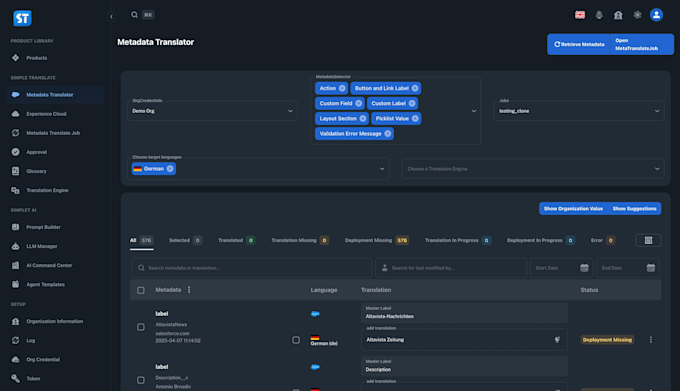Screen dimensions: 680x391
Task: Open the Start Date calendar icon
Action: click(584, 268)
